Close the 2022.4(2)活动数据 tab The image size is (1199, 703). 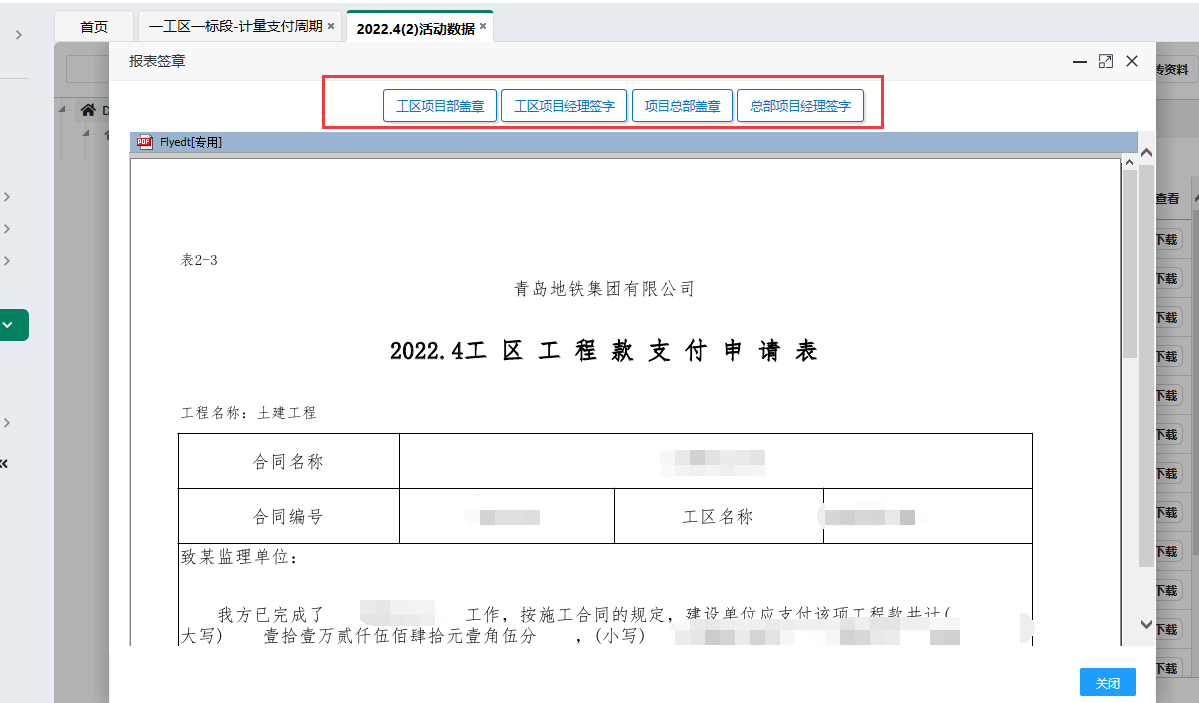tap(483, 27)
